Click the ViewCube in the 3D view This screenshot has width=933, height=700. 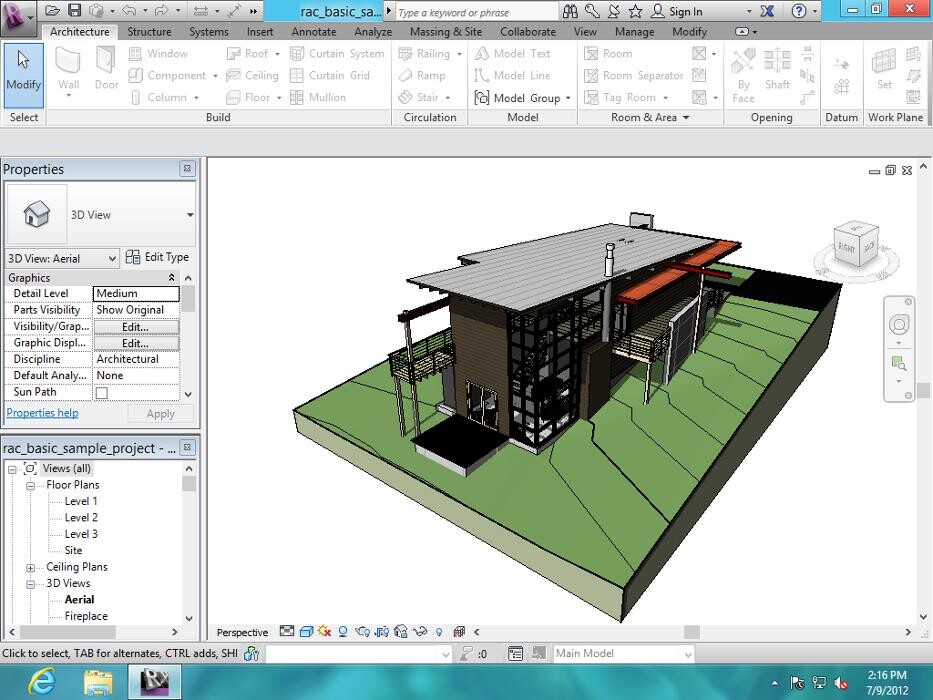click(x=857, y=243)
